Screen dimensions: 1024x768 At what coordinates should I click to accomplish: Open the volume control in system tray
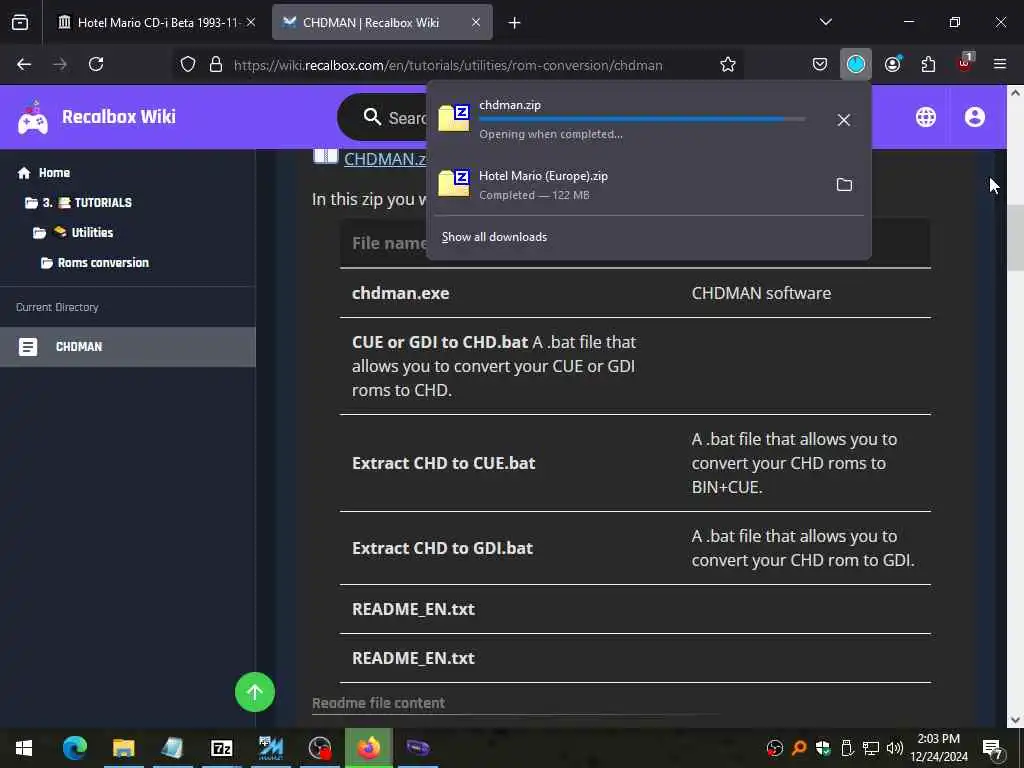point(895,748)
